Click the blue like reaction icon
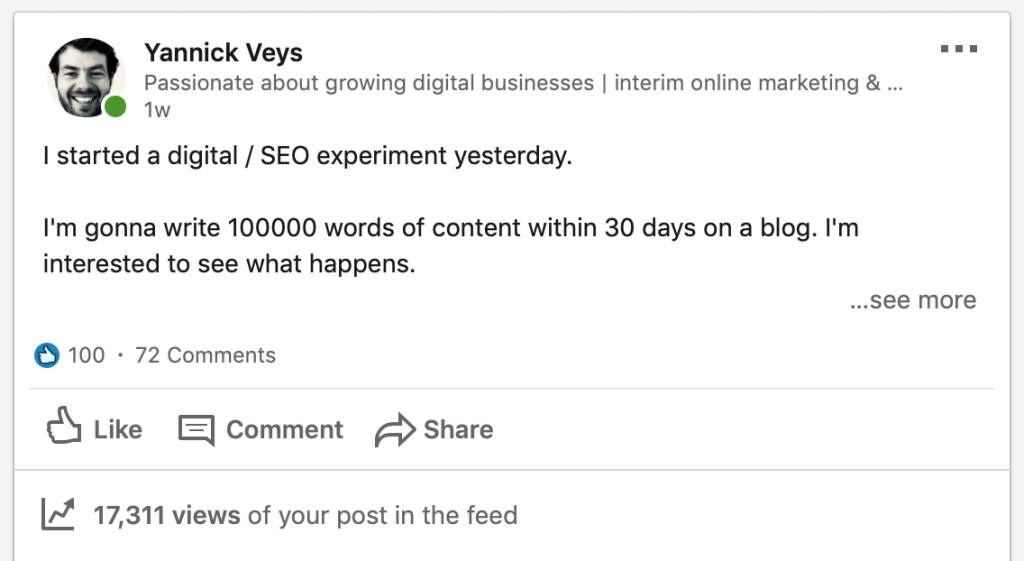The width and height of the screenshot is (1024, 561). pyautogui.click(x=46, y=355)
